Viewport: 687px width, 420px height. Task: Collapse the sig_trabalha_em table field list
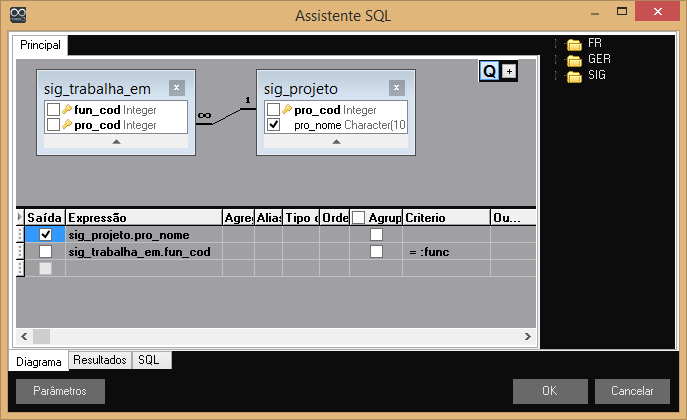click(x=116, y=143)
